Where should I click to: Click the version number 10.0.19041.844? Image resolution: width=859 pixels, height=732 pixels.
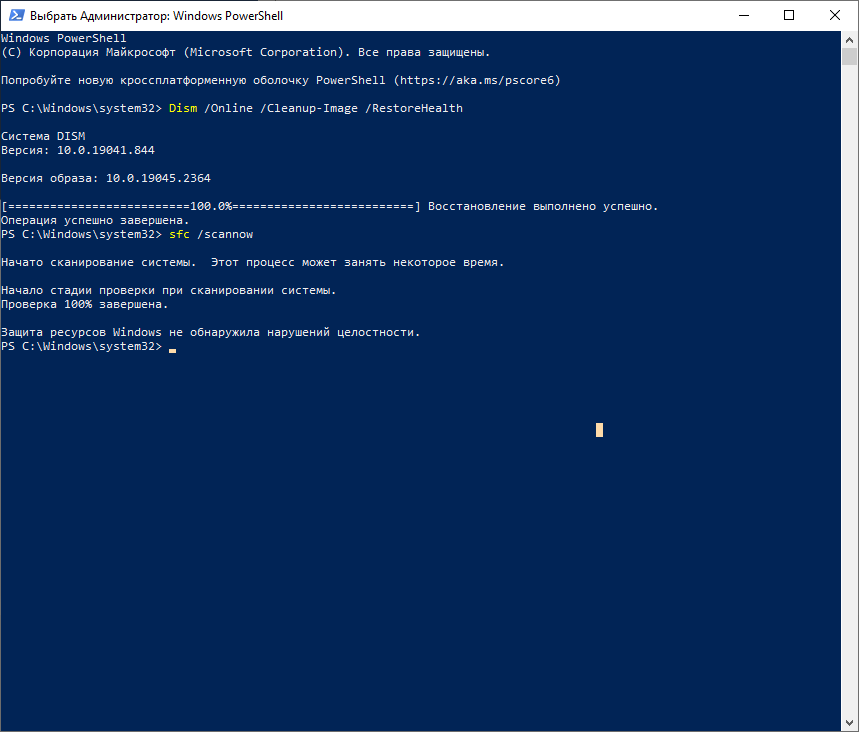pyautogui.click(x=106, y=150)
